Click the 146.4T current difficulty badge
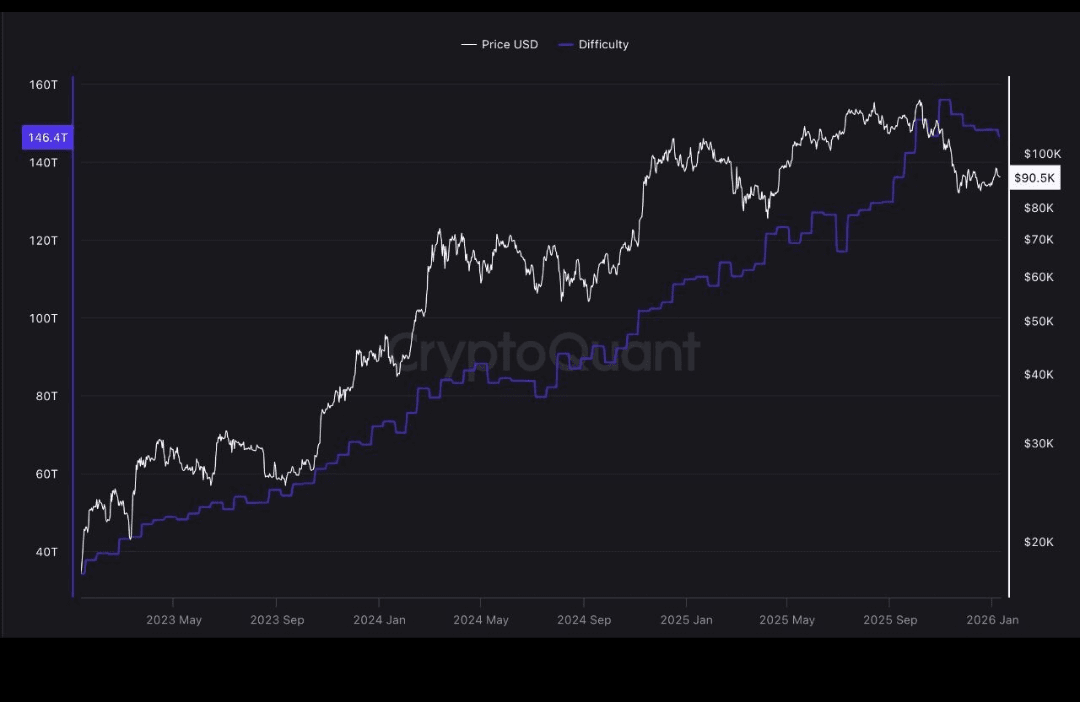 [x=47, y=138]
